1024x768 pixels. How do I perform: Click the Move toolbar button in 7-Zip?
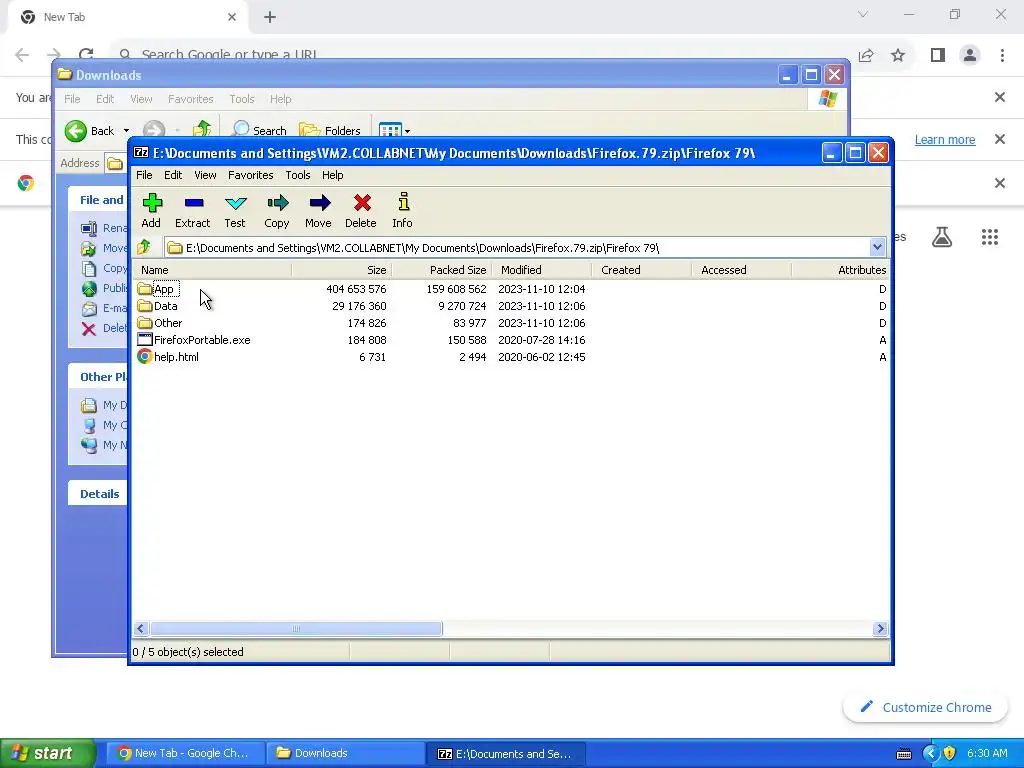(319, 210)
